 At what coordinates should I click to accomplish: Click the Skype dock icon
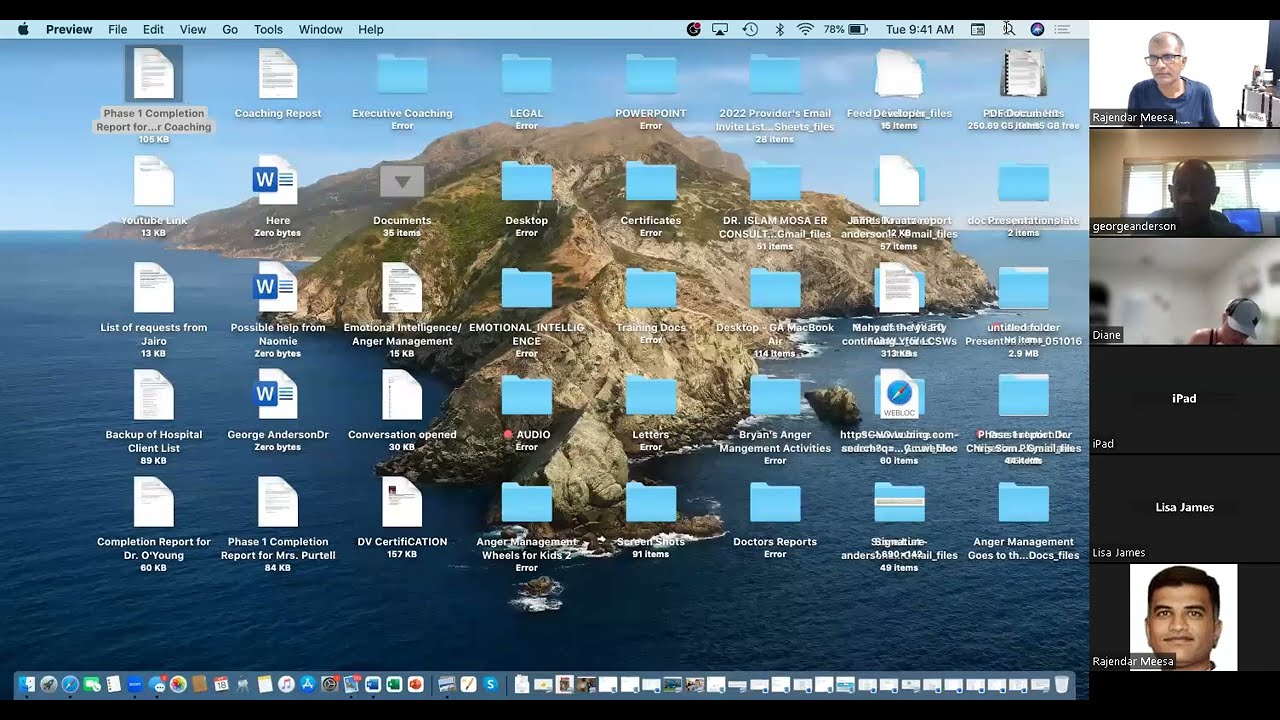point(490,685)
